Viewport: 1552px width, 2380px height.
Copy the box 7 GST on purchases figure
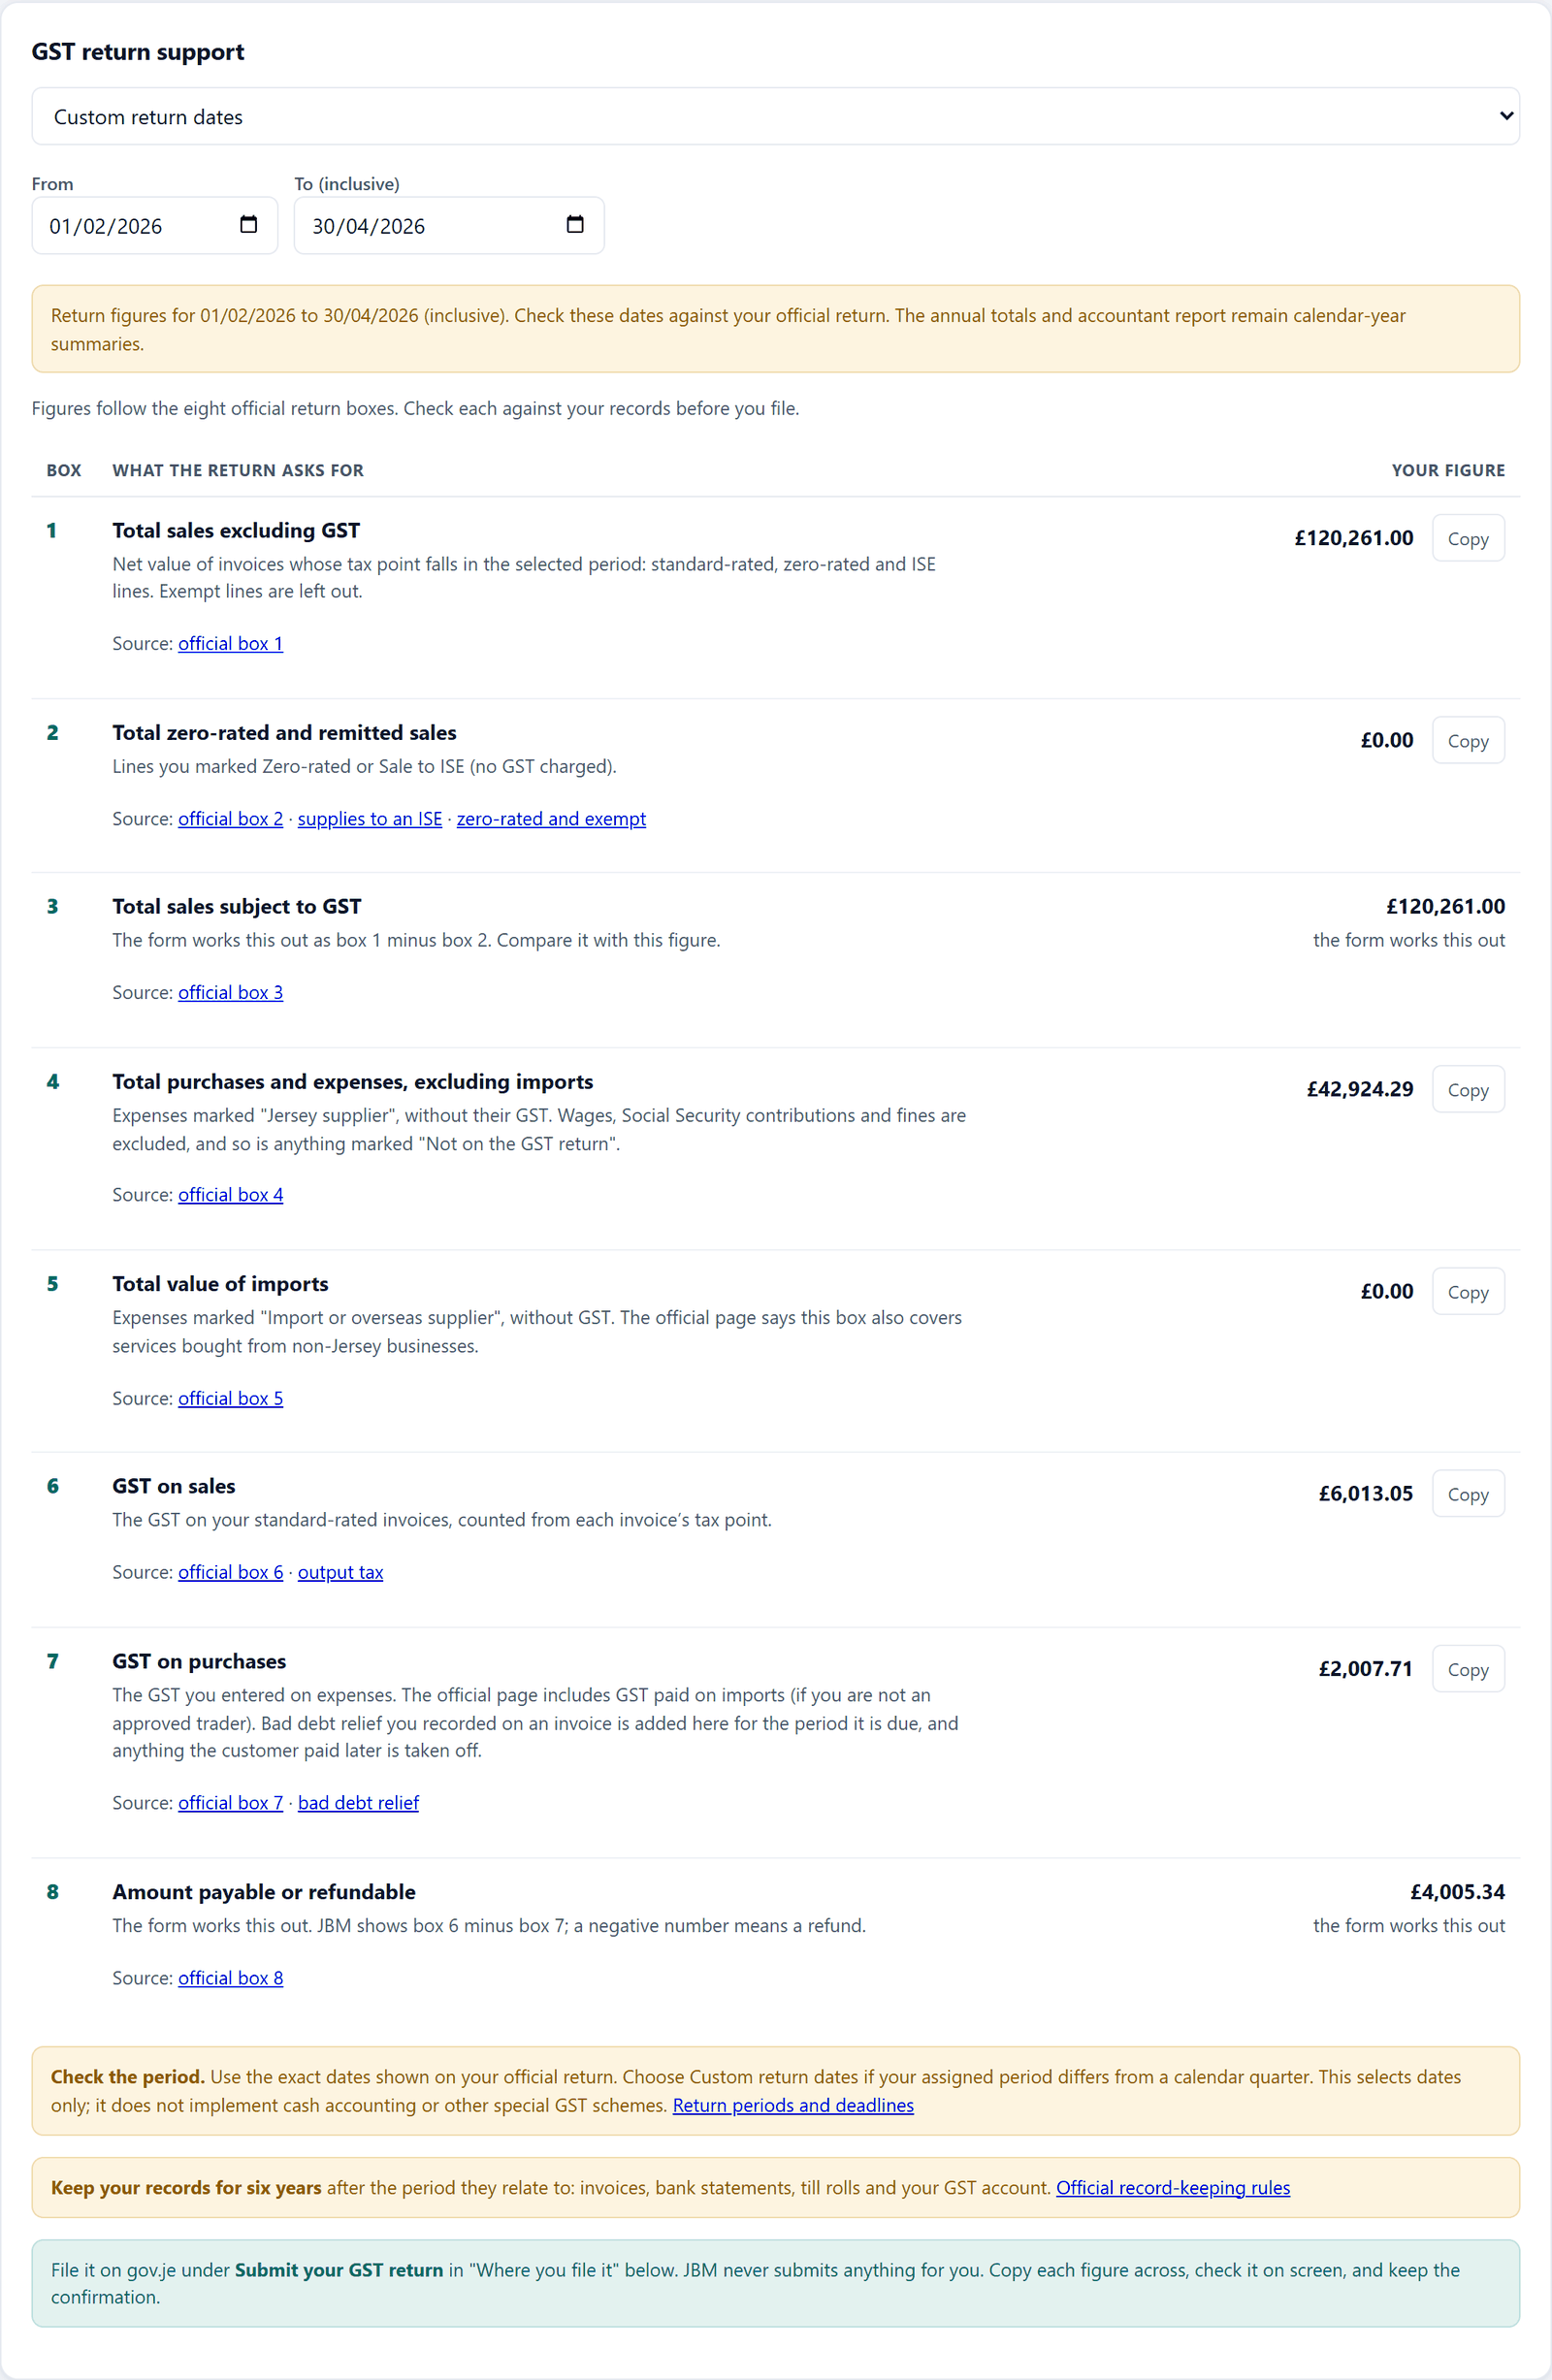(x=1467, y=1668)
